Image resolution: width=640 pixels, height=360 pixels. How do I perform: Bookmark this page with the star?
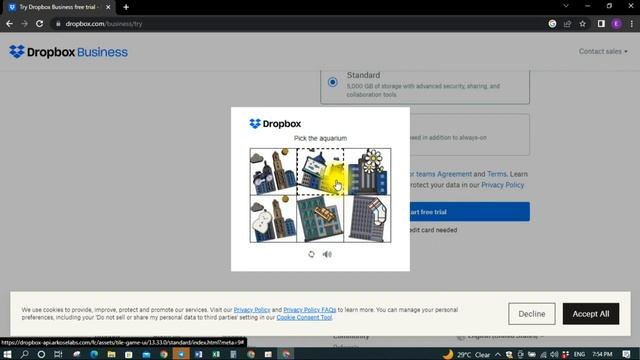point(582,24)
